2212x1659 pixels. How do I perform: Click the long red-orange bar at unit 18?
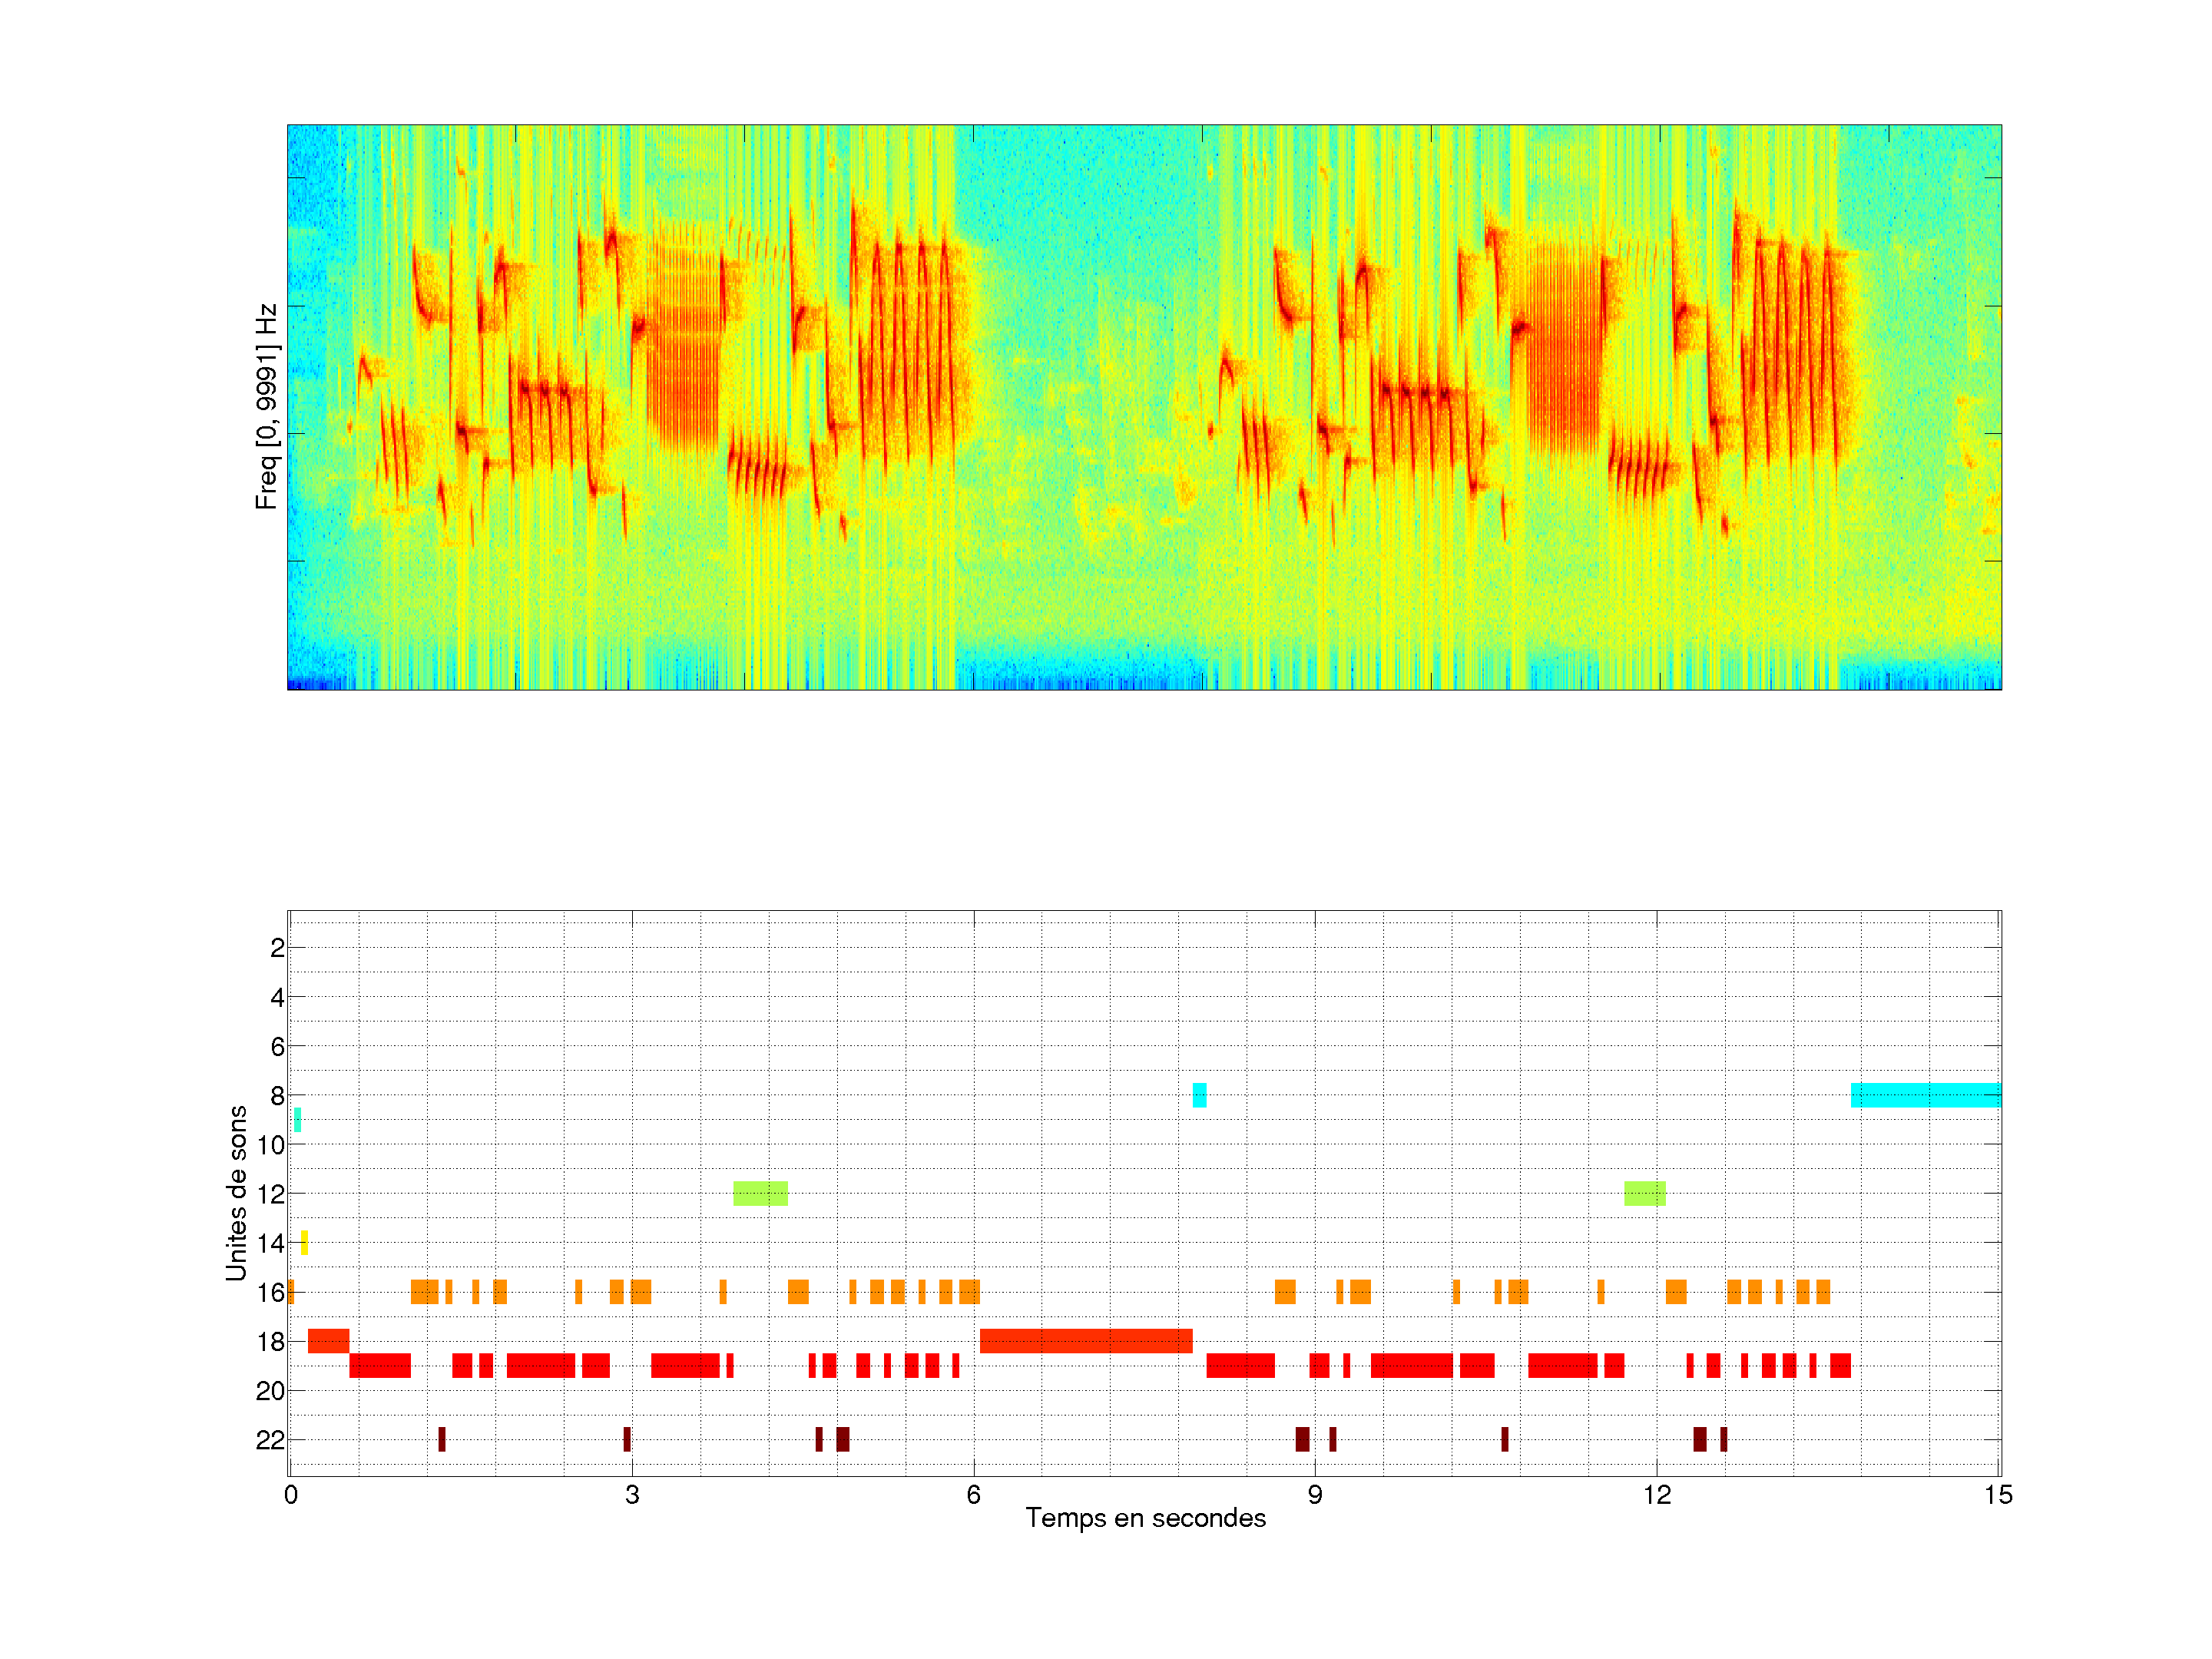1086,1341
